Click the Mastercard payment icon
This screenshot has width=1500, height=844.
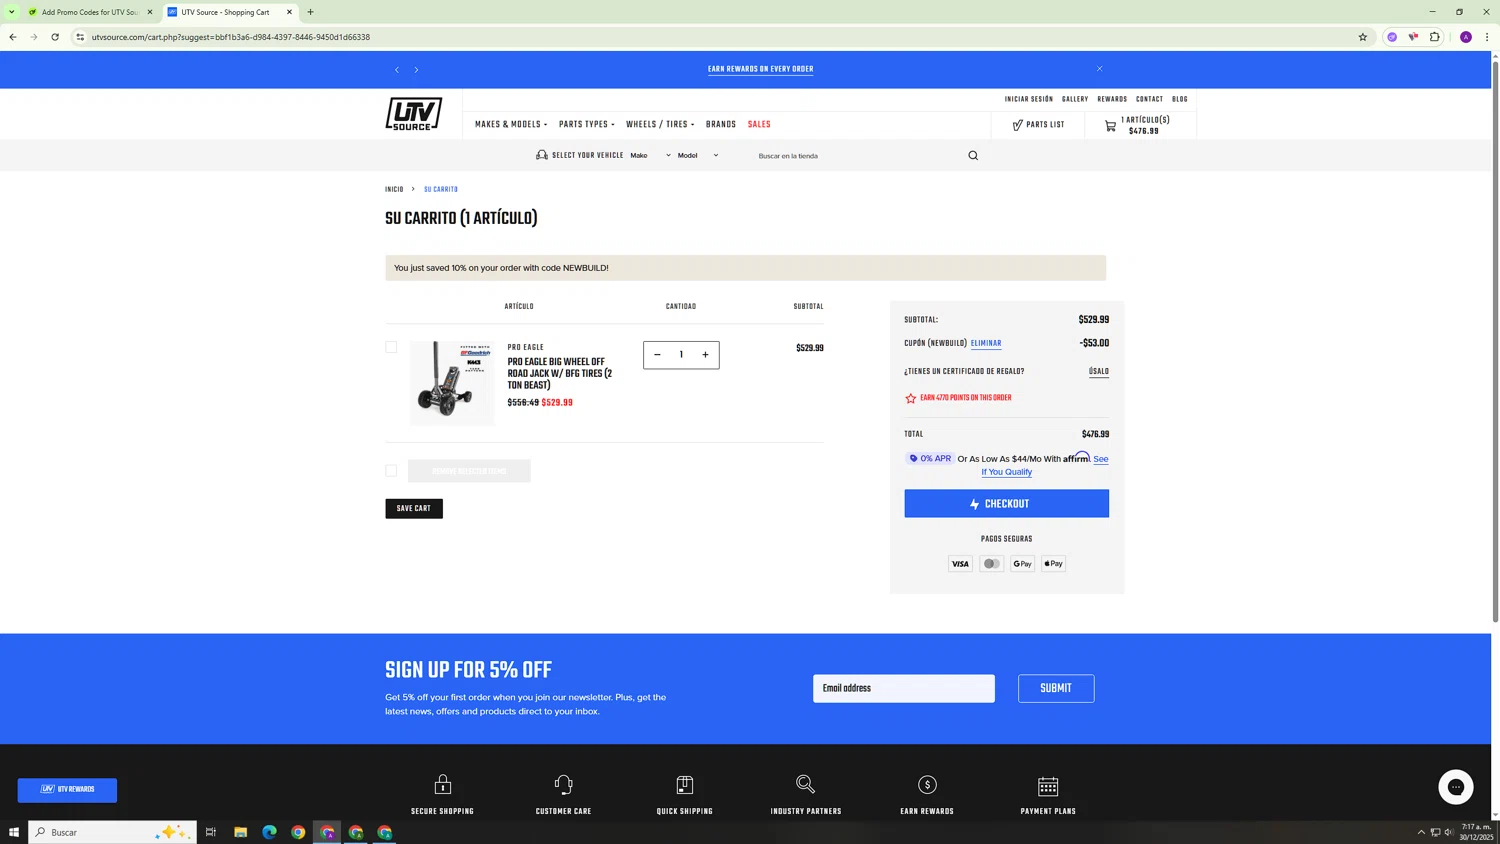tap(991, 564)
